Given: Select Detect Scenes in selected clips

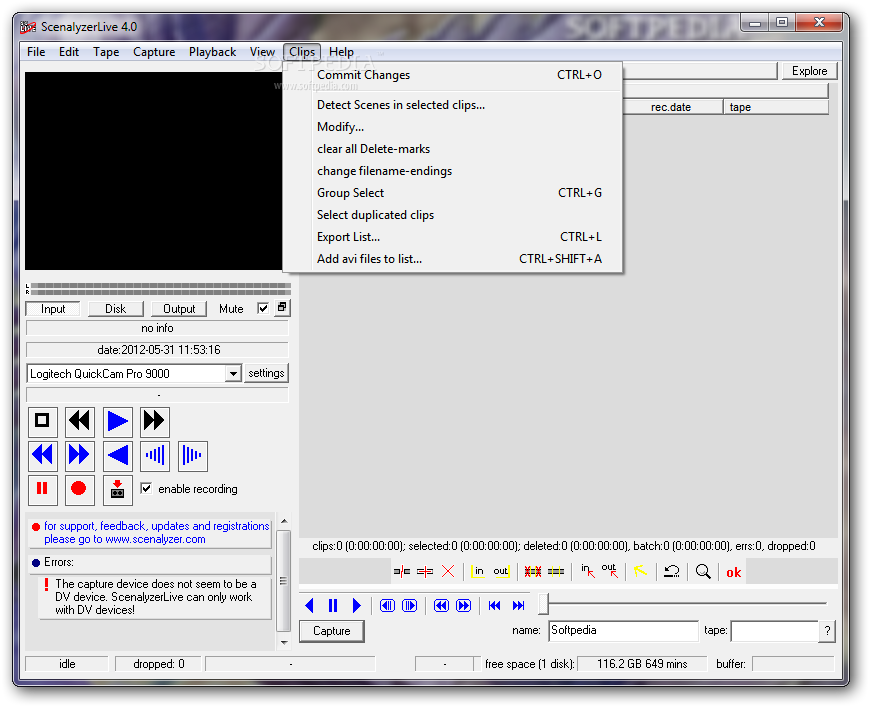Looking at the screenshot, I should click(x=453, y=105).
